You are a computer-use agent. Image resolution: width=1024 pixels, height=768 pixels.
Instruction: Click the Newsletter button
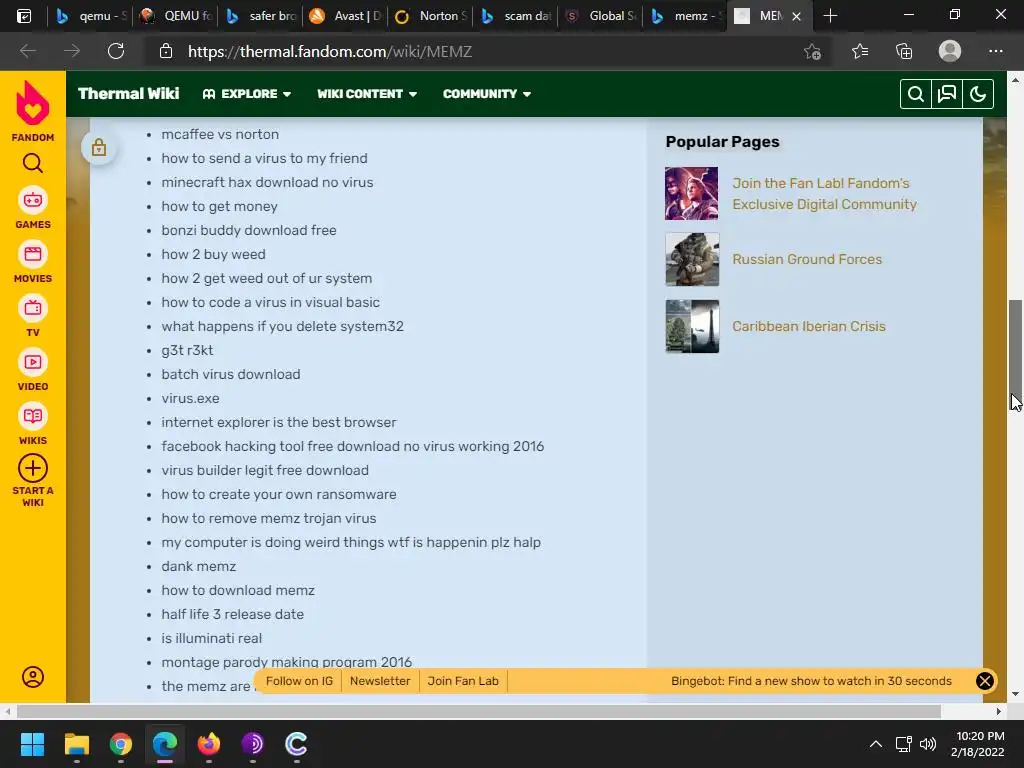(x=380, y=681)
